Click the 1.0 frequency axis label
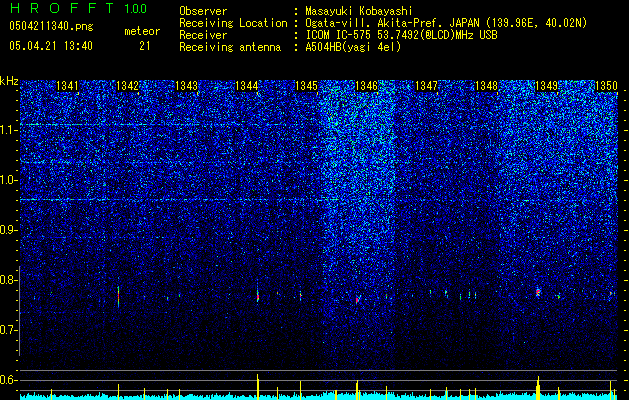629x400 pixels. 9,180
